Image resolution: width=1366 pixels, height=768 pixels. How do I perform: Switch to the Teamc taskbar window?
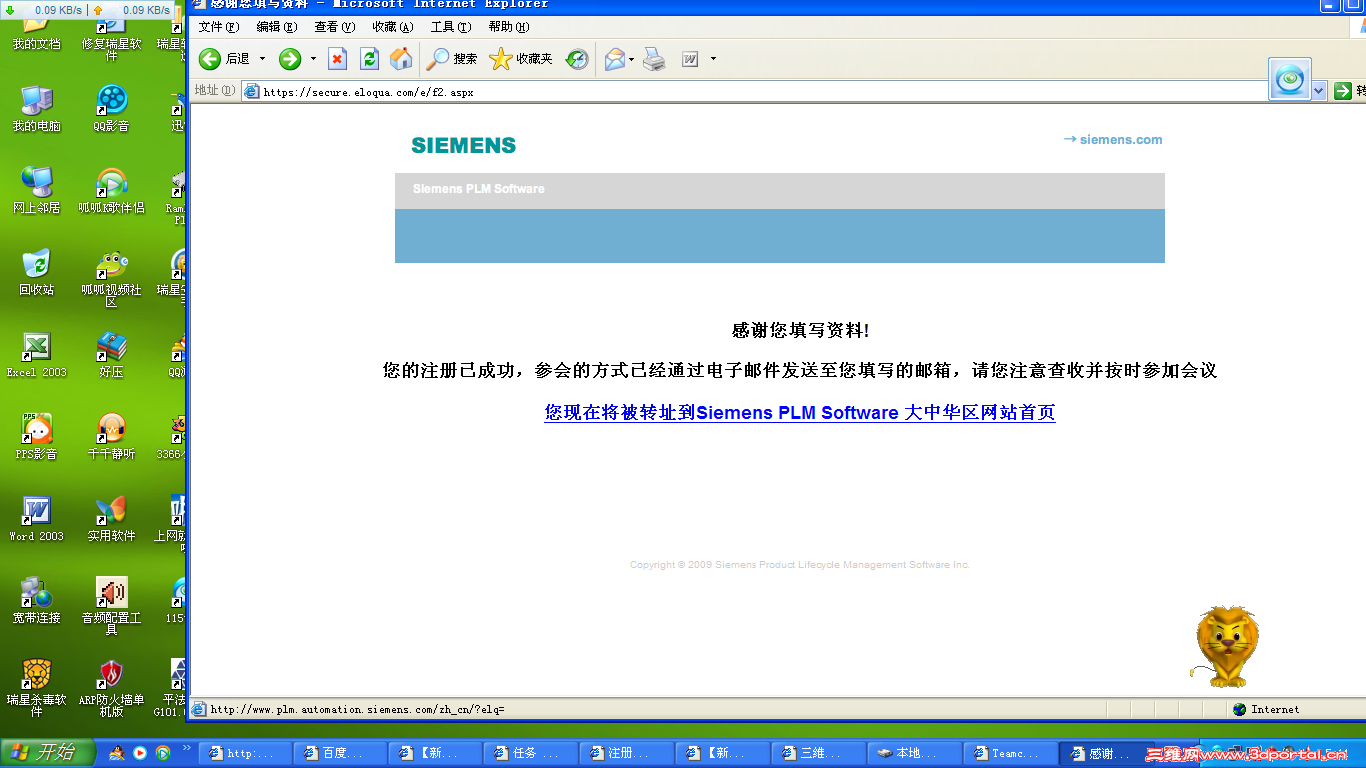pos(1009,753)
